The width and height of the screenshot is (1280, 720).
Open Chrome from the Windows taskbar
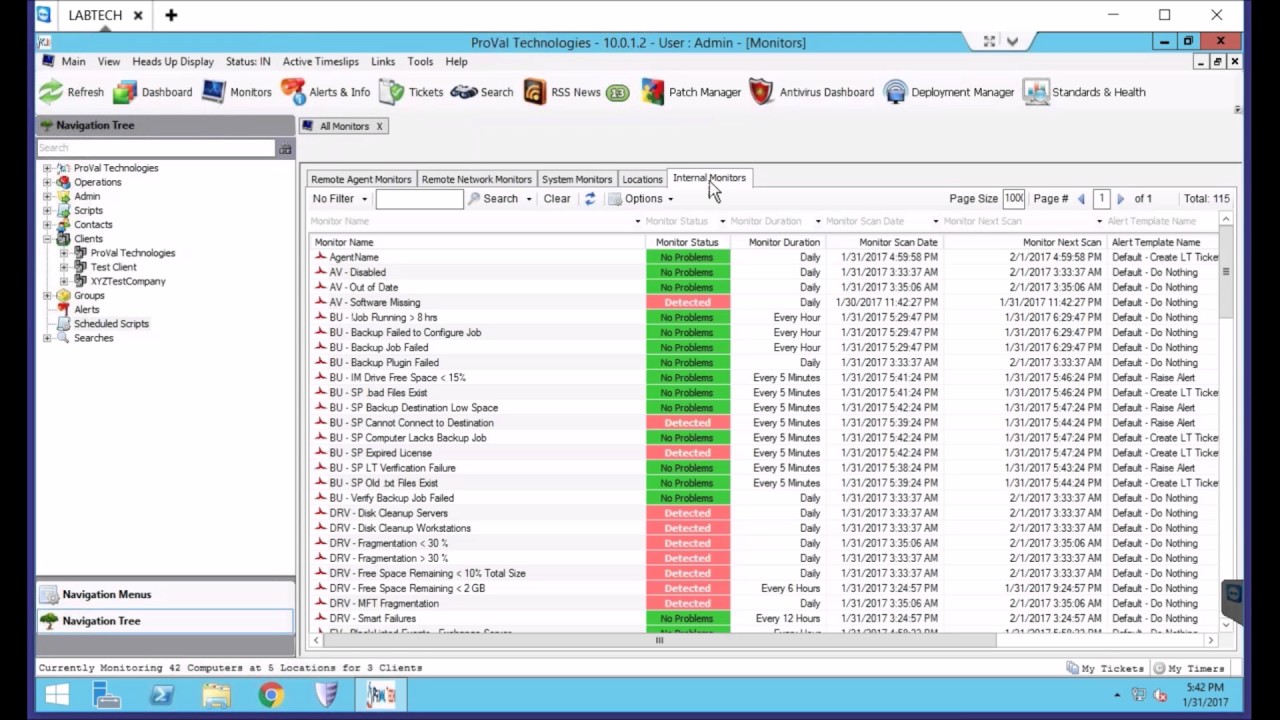[271, 695]
